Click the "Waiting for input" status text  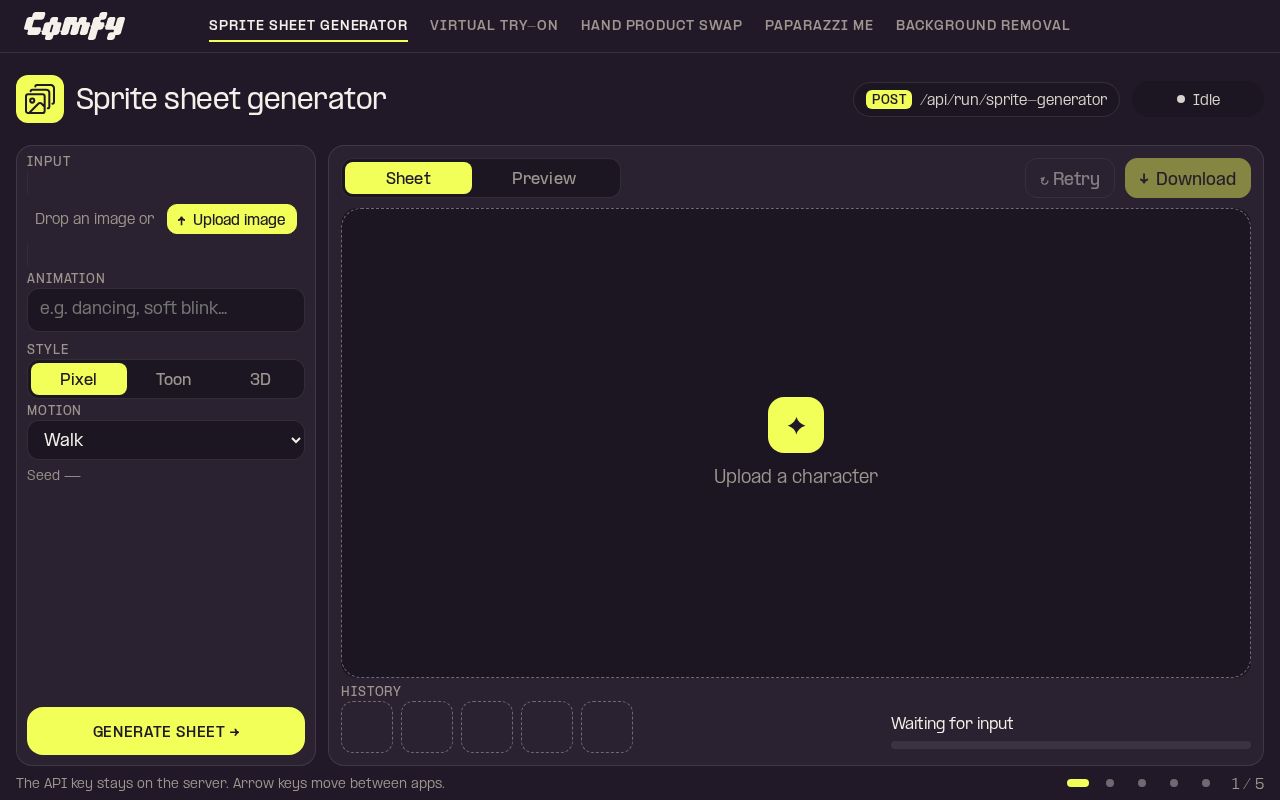pyautogui.click(x=952, y=723)
